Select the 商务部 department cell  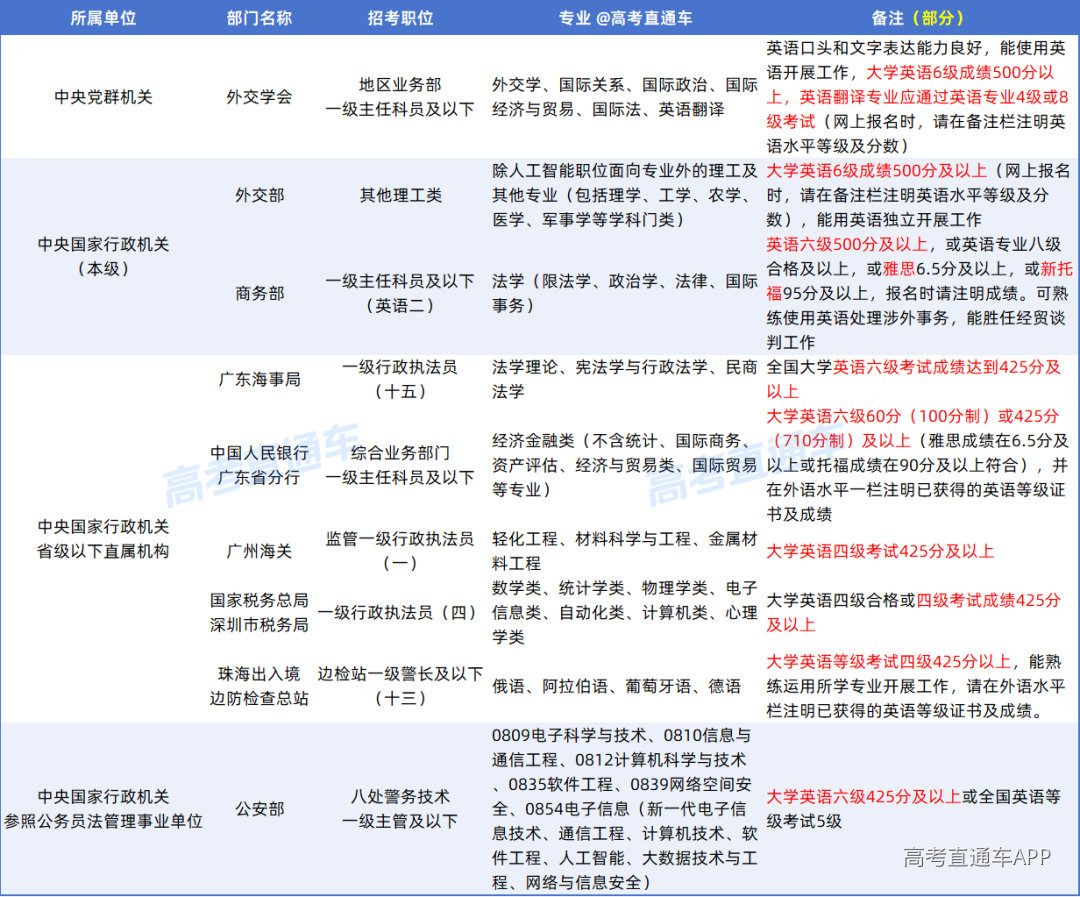[x=259, y=293]
